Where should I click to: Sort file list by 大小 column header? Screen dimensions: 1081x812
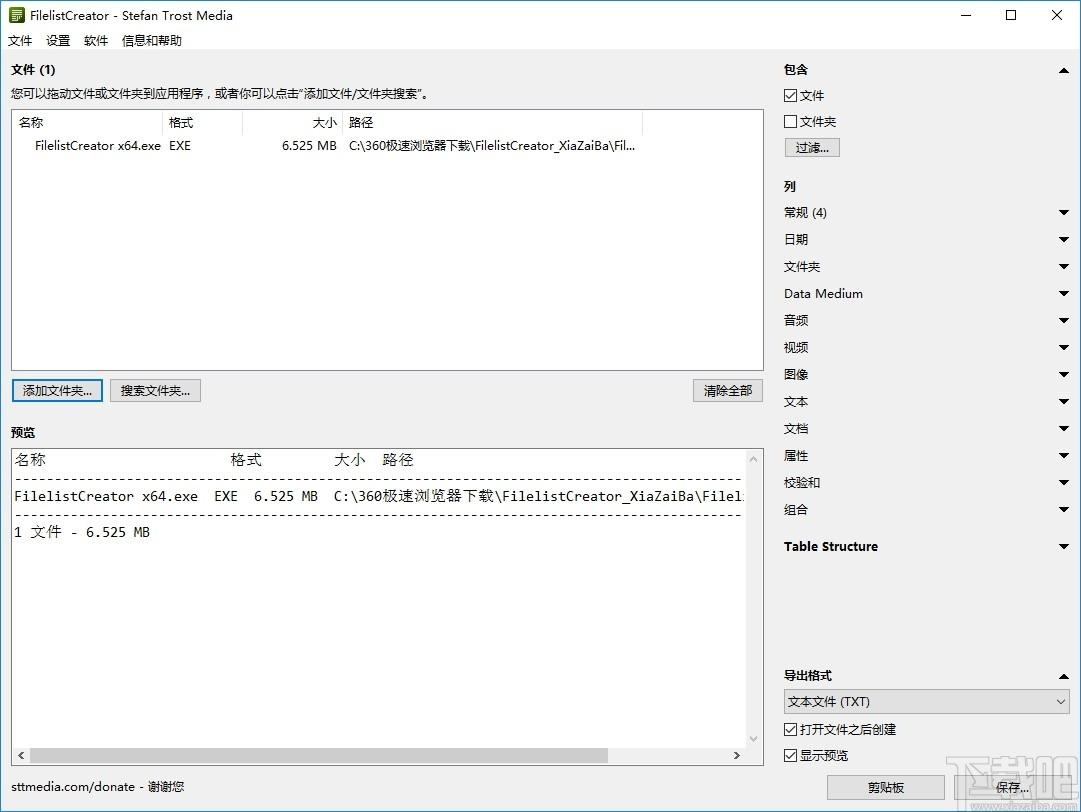click(292, 123)
